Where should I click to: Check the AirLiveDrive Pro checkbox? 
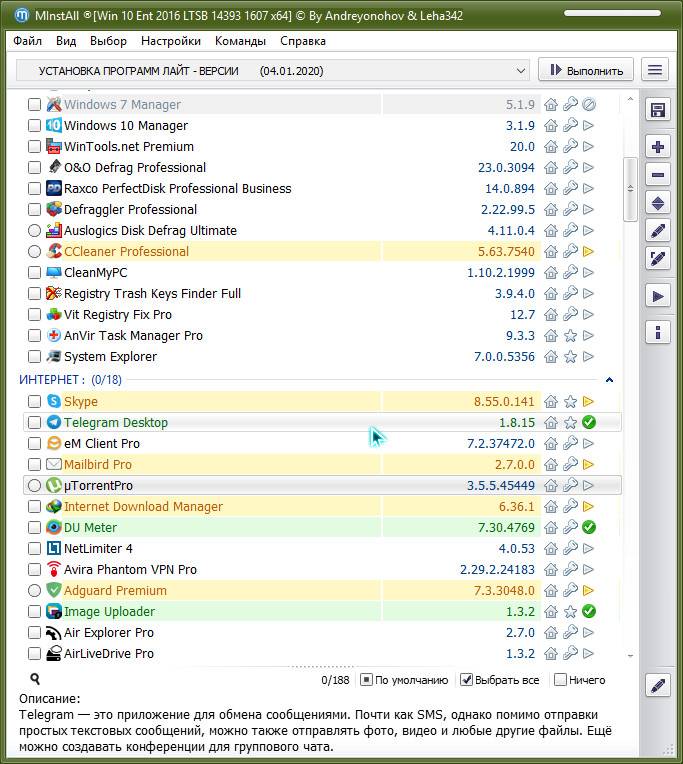coord(34,653)
